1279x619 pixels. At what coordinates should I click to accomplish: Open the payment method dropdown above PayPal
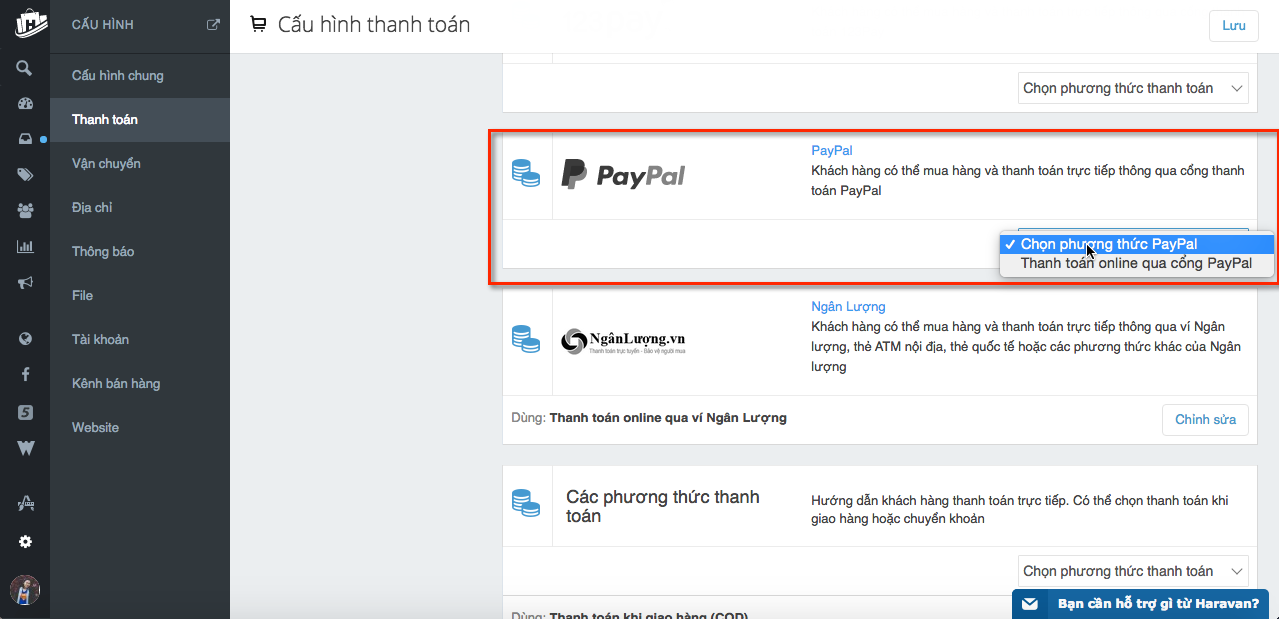(1133, 88)
